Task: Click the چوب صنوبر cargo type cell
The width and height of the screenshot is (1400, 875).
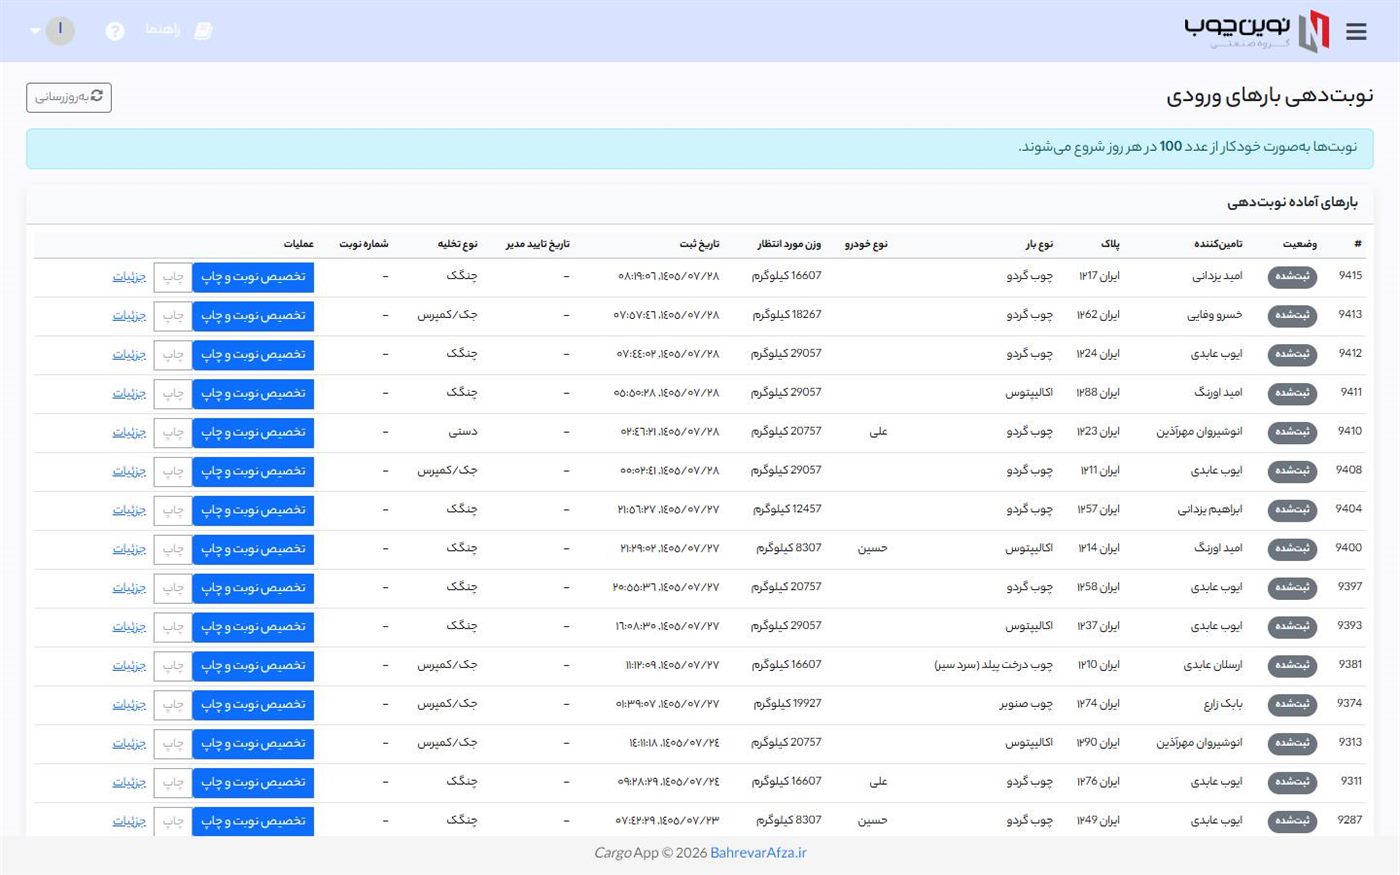Action: [x=1026, y=704]
